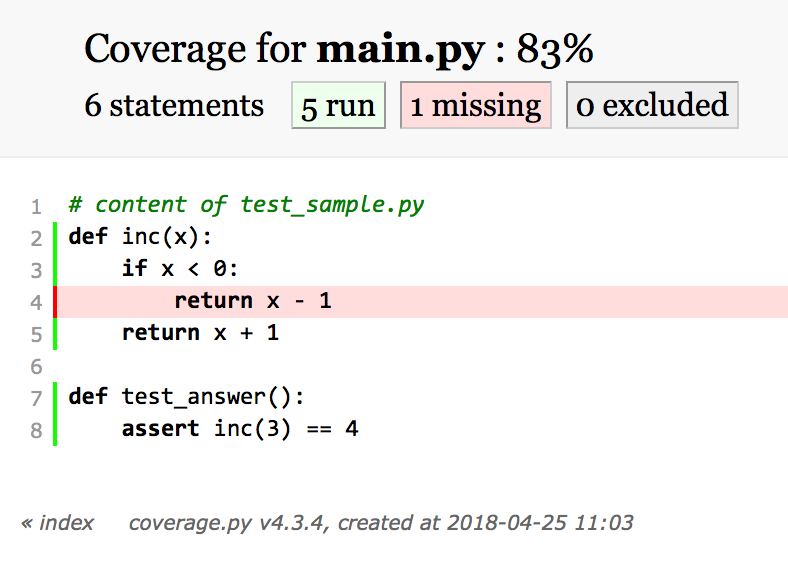Click the '# content of test_sample.py' comment
Image resolution: width=788 pixels, height=586 pixels.
pos(246,205)
